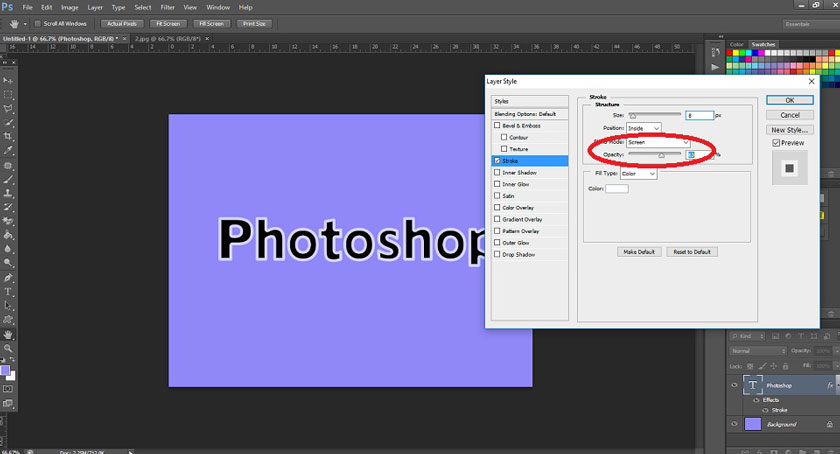
Task: Select the Crop tool
Action: [x=8, y=136]
